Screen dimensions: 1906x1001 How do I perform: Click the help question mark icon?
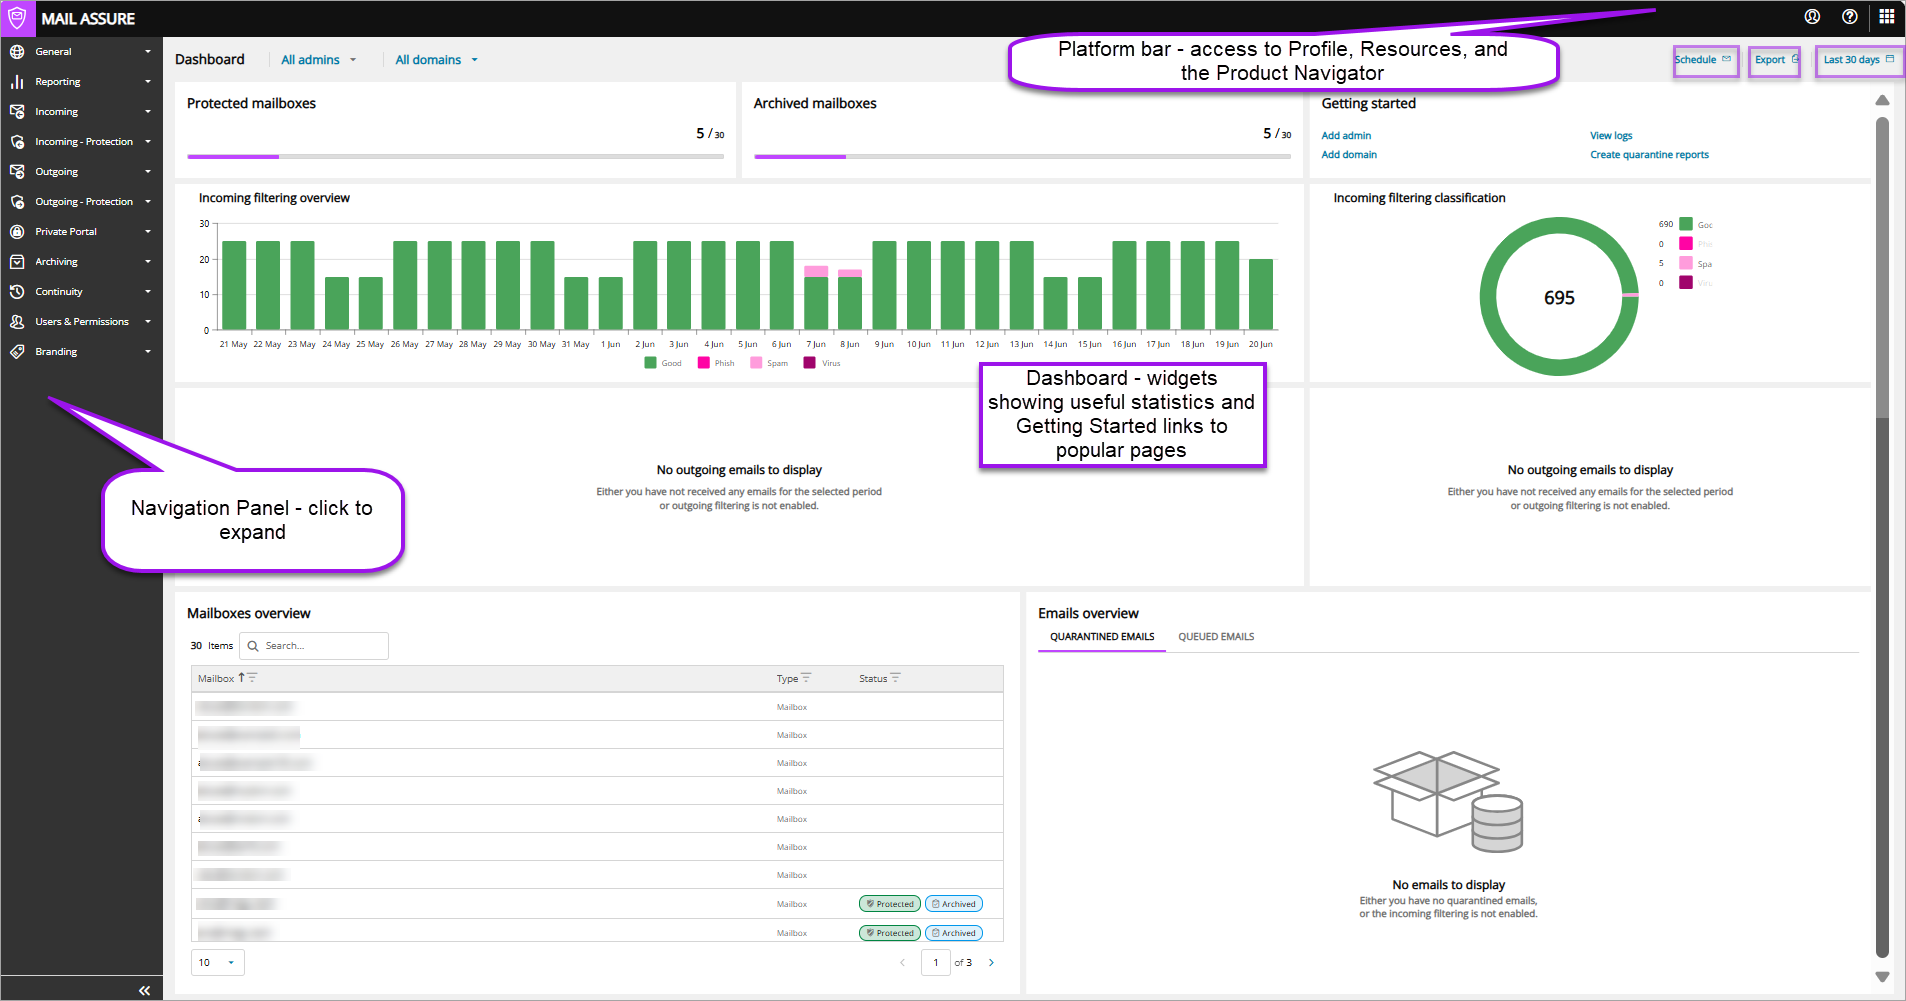point(1850,17)
